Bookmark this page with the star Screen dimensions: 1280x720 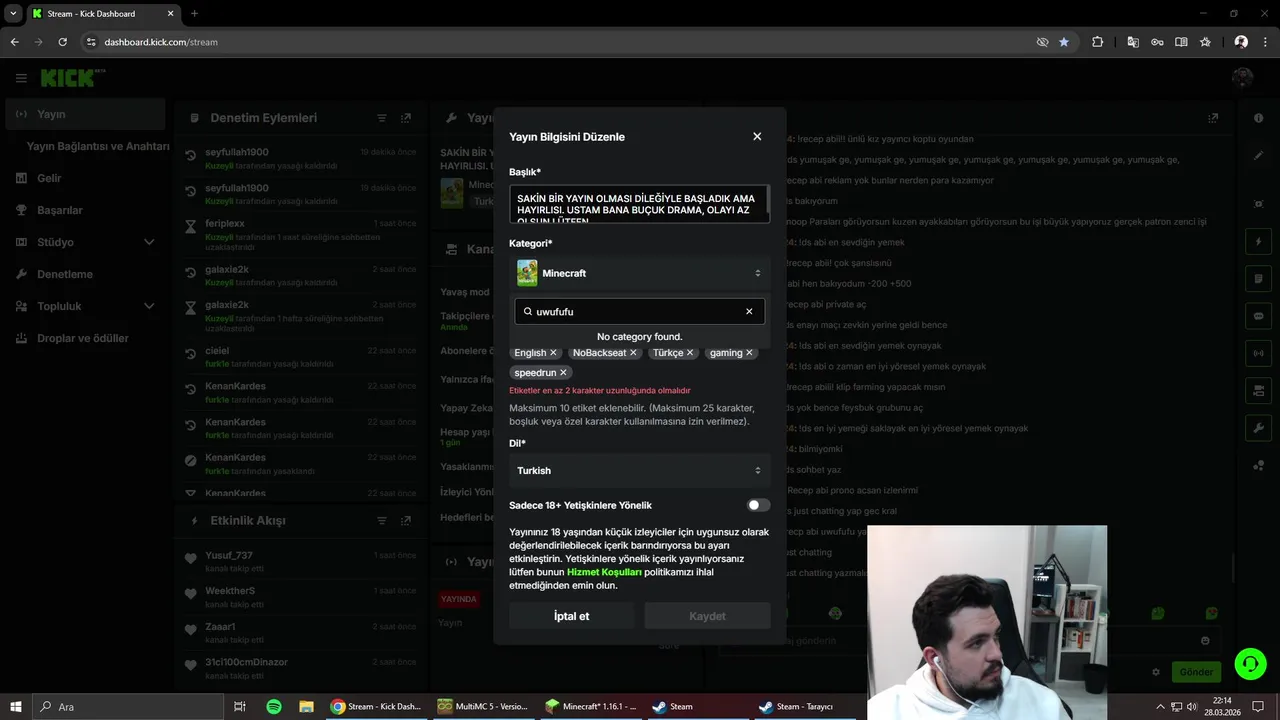coord(1063,42)
